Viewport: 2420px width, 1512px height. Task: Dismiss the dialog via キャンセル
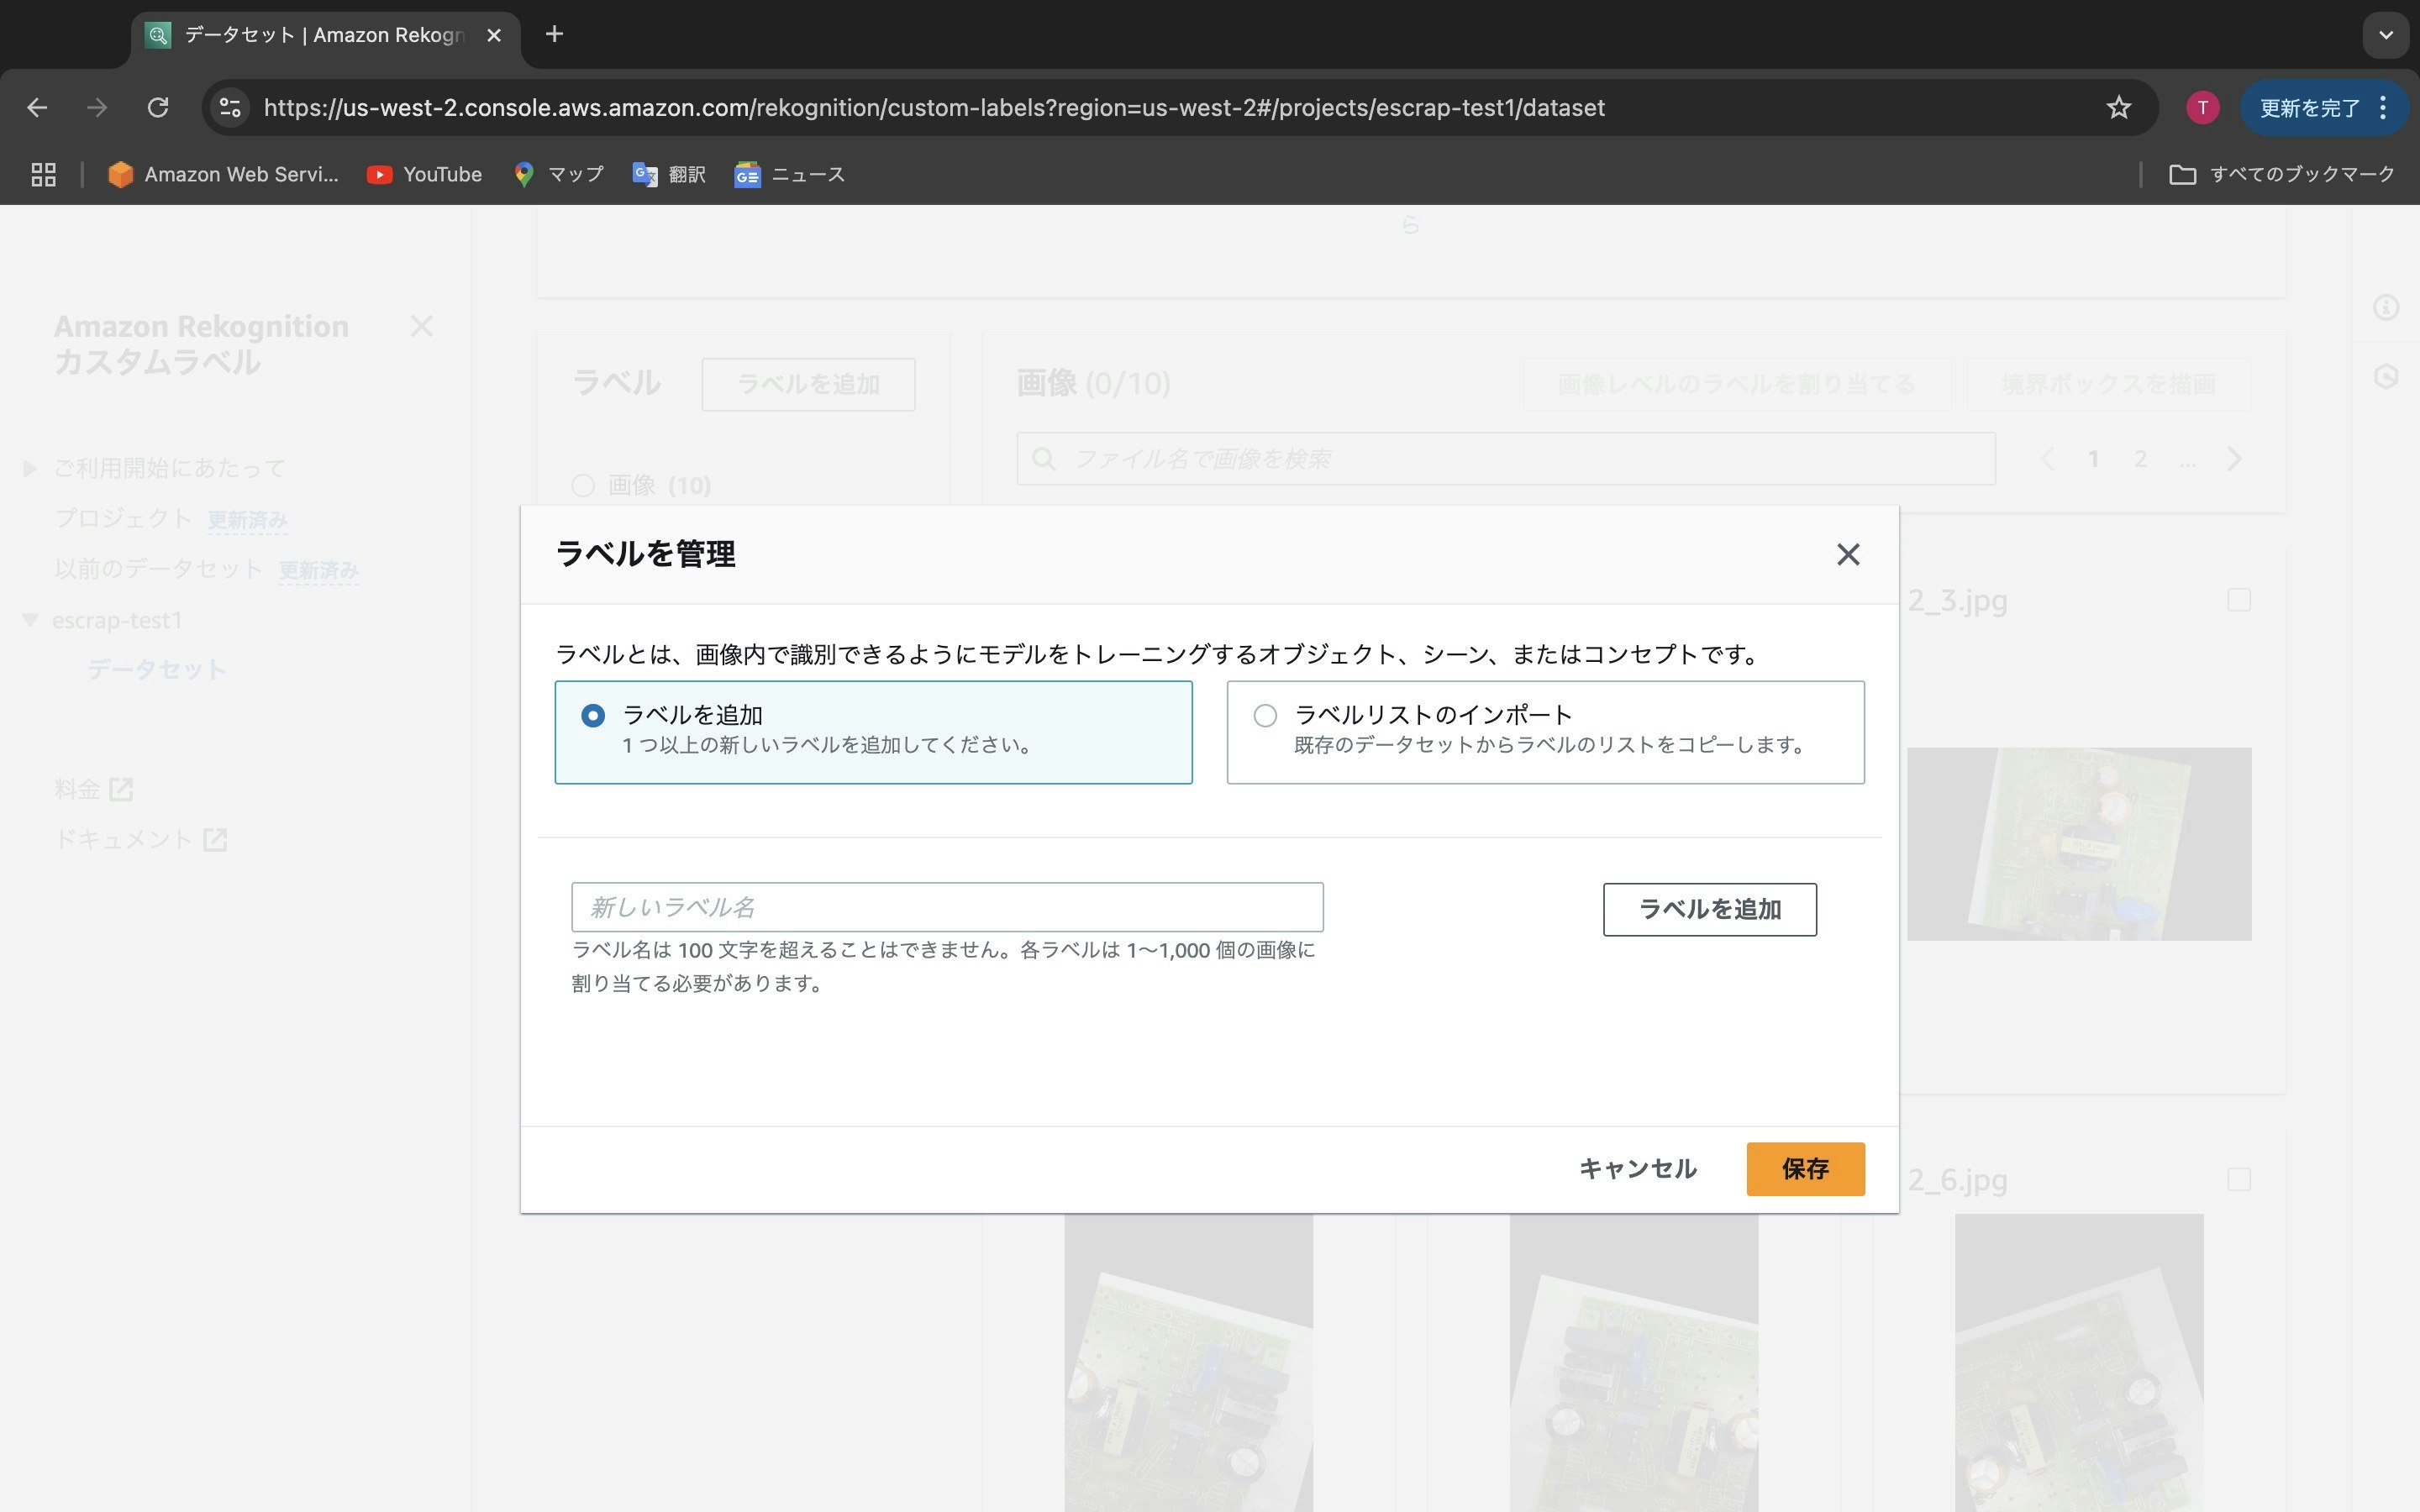(1636, 1168)
